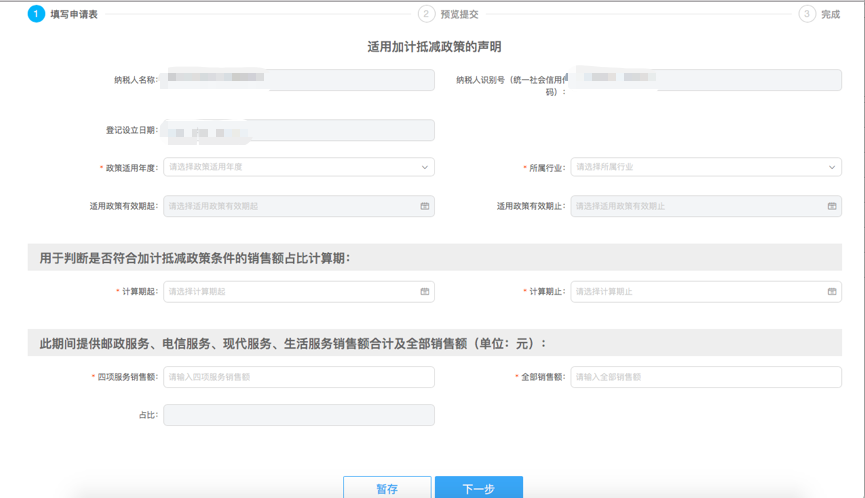
Task: Click step 3 circle 完成
Action: [807, 14]
